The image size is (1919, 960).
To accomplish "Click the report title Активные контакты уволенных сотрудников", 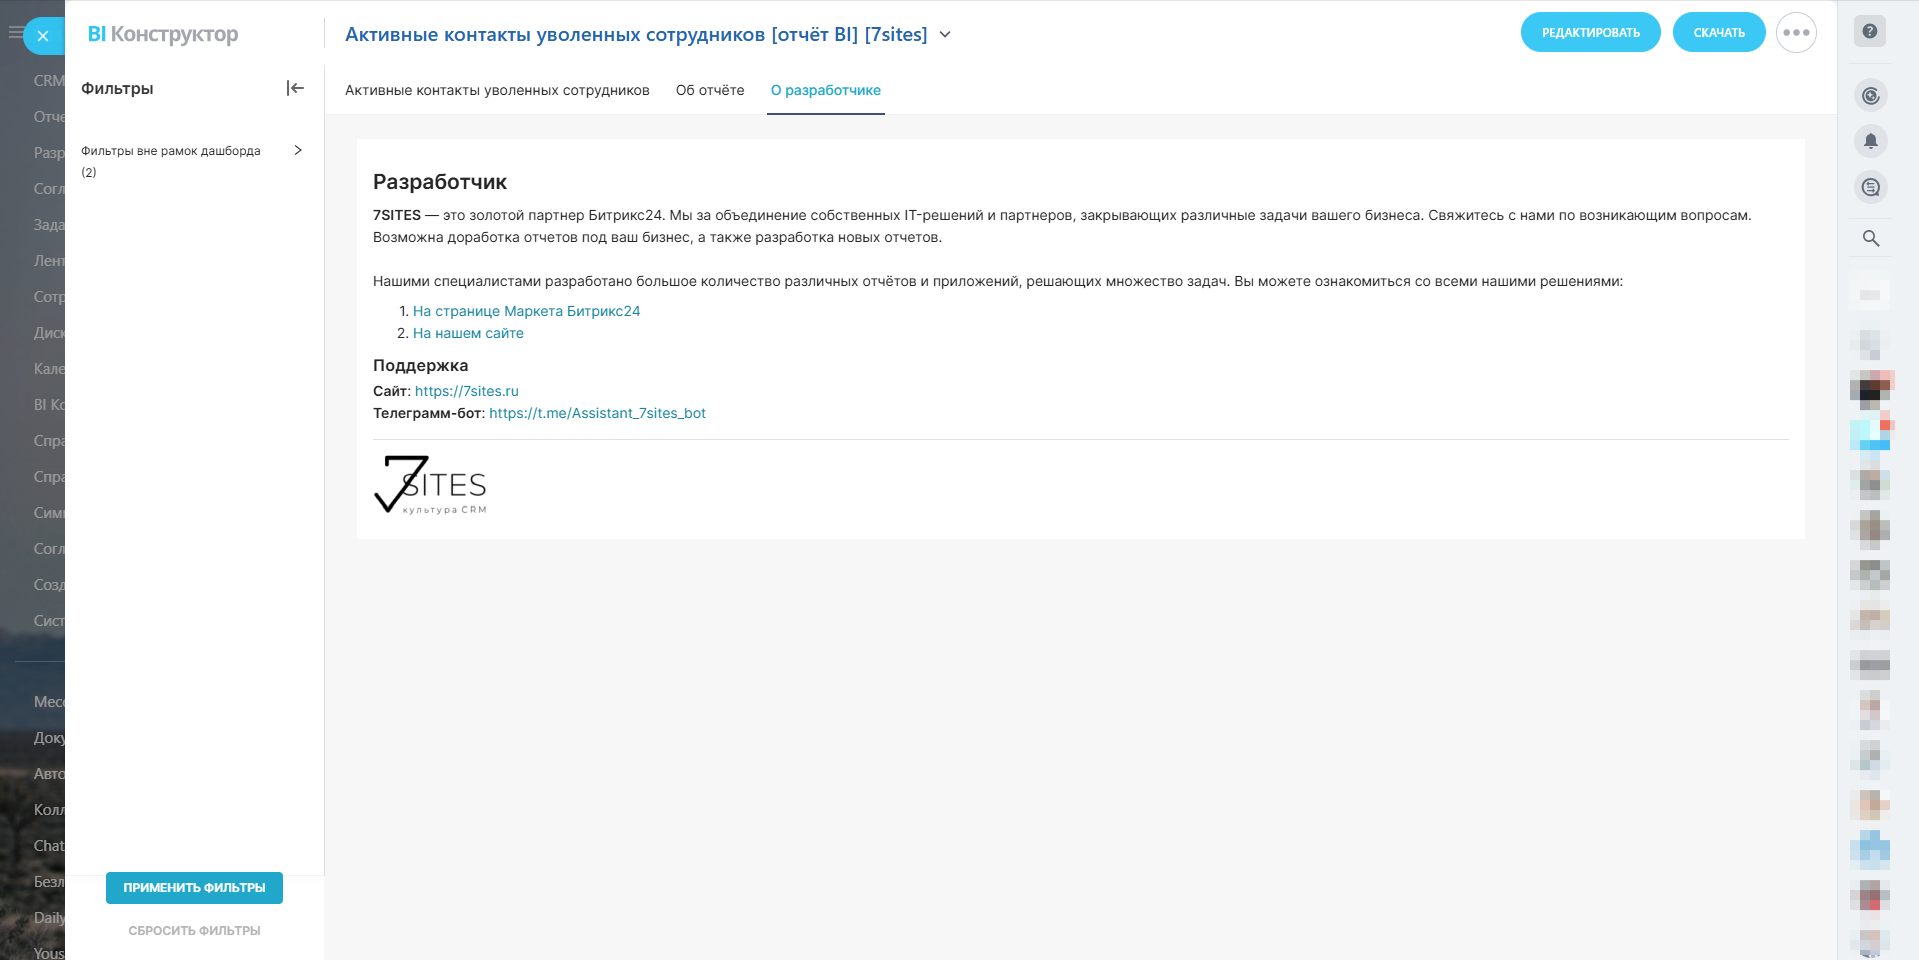I will click(x=636, y=34).
